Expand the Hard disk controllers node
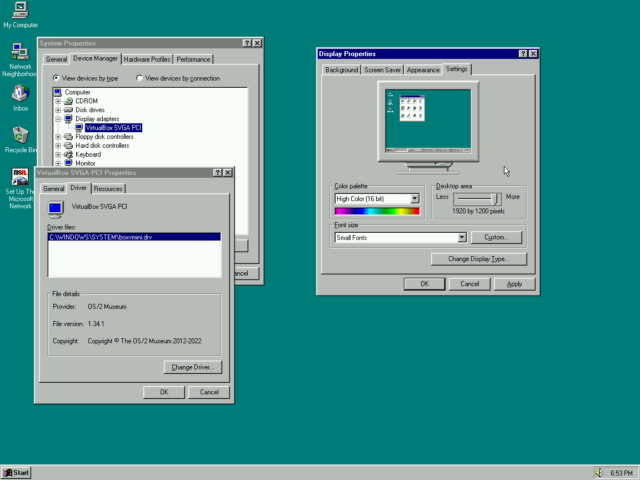Image resolution: width=640 pixels, height=480 pixels. (58, 146)
